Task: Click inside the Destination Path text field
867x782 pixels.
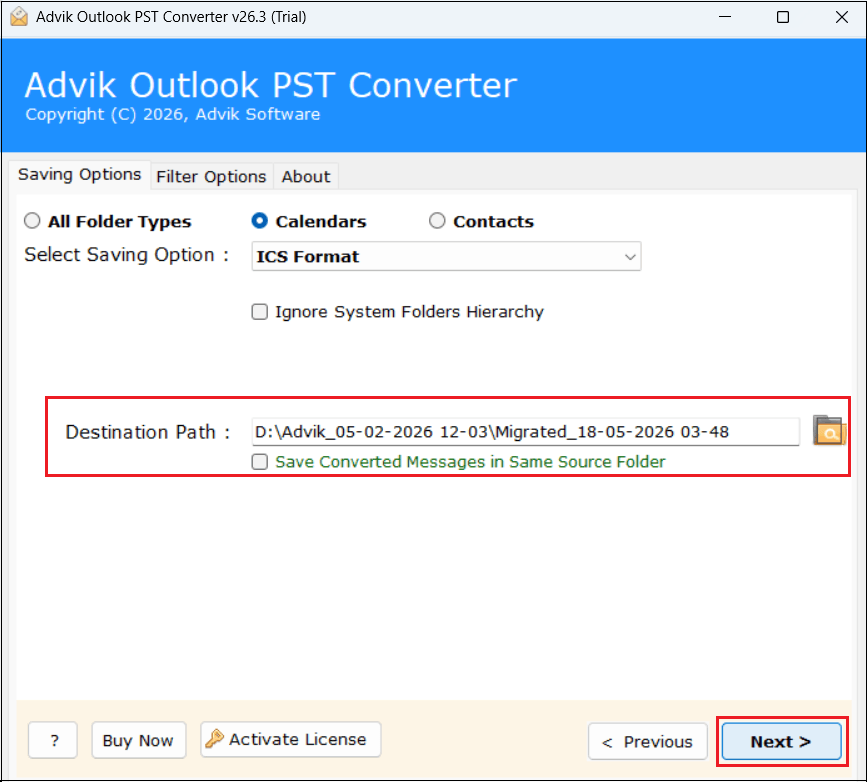Action: (x=525, y=432)
